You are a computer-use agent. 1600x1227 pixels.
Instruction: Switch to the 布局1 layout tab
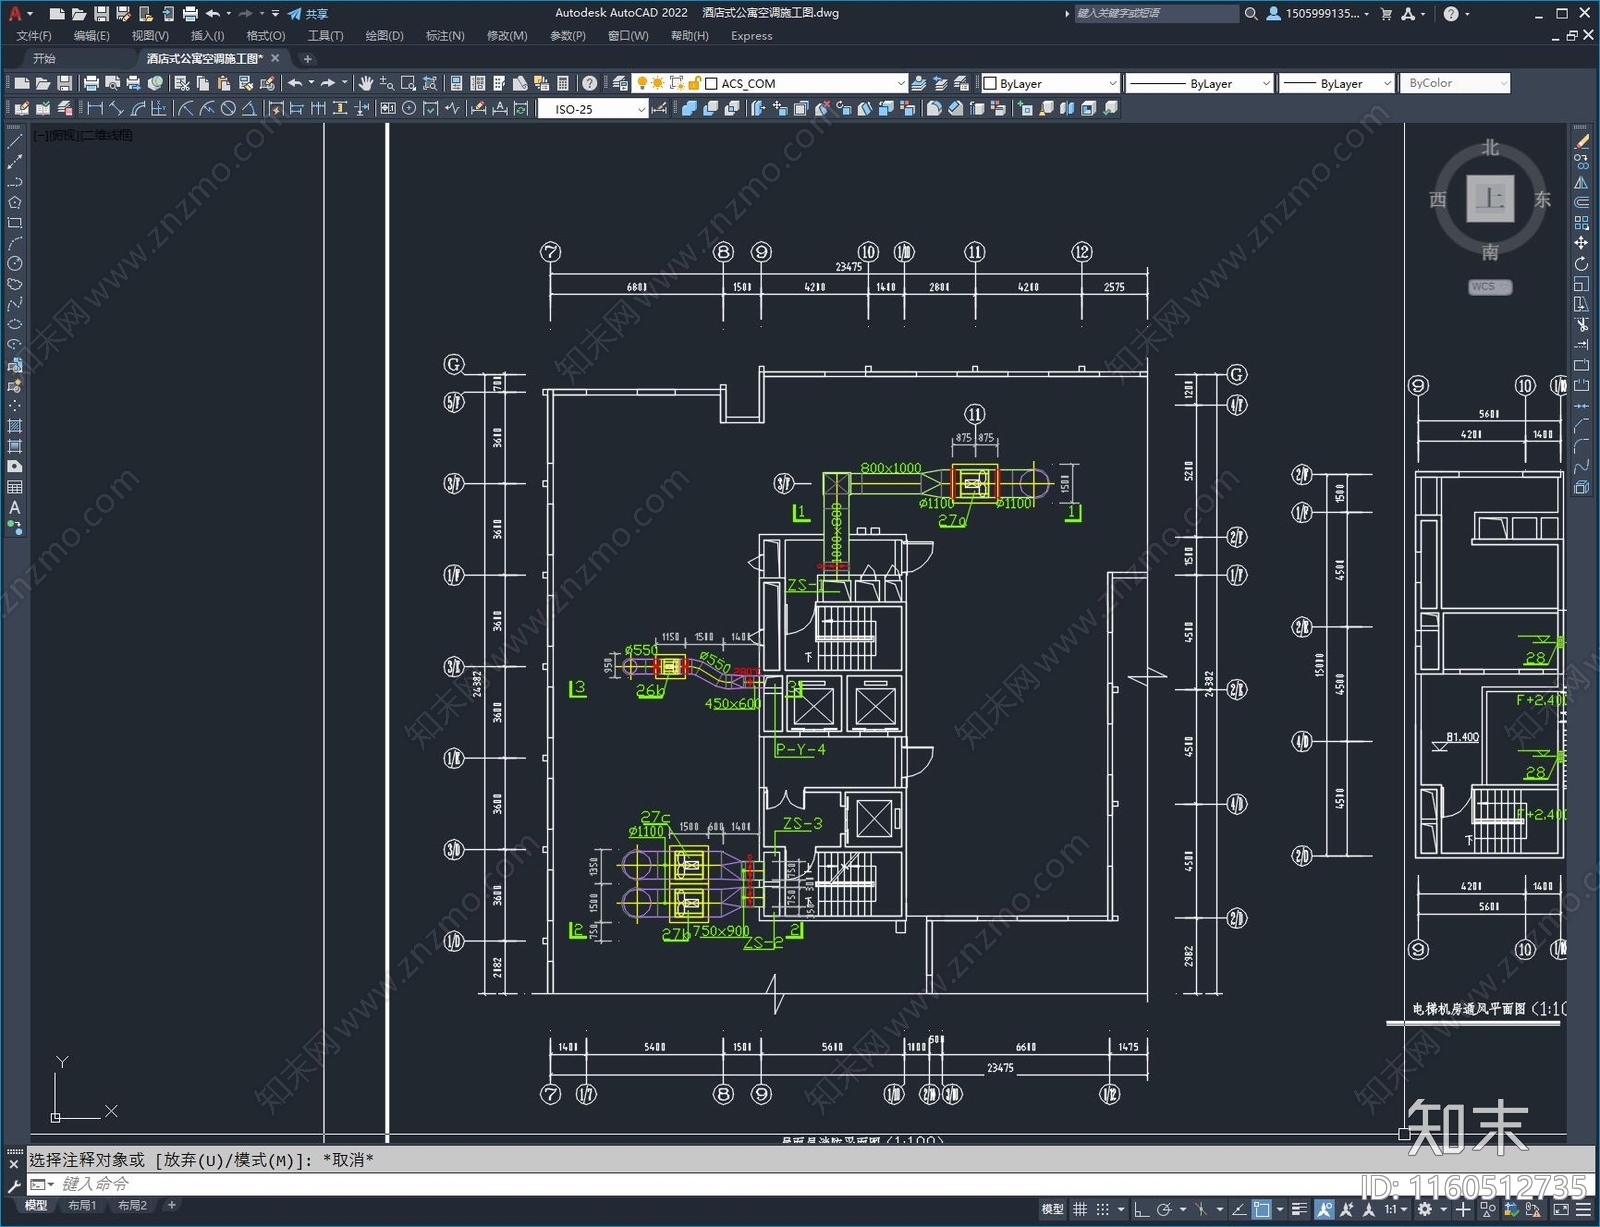pyautogui.click(x=82, y=1206)
